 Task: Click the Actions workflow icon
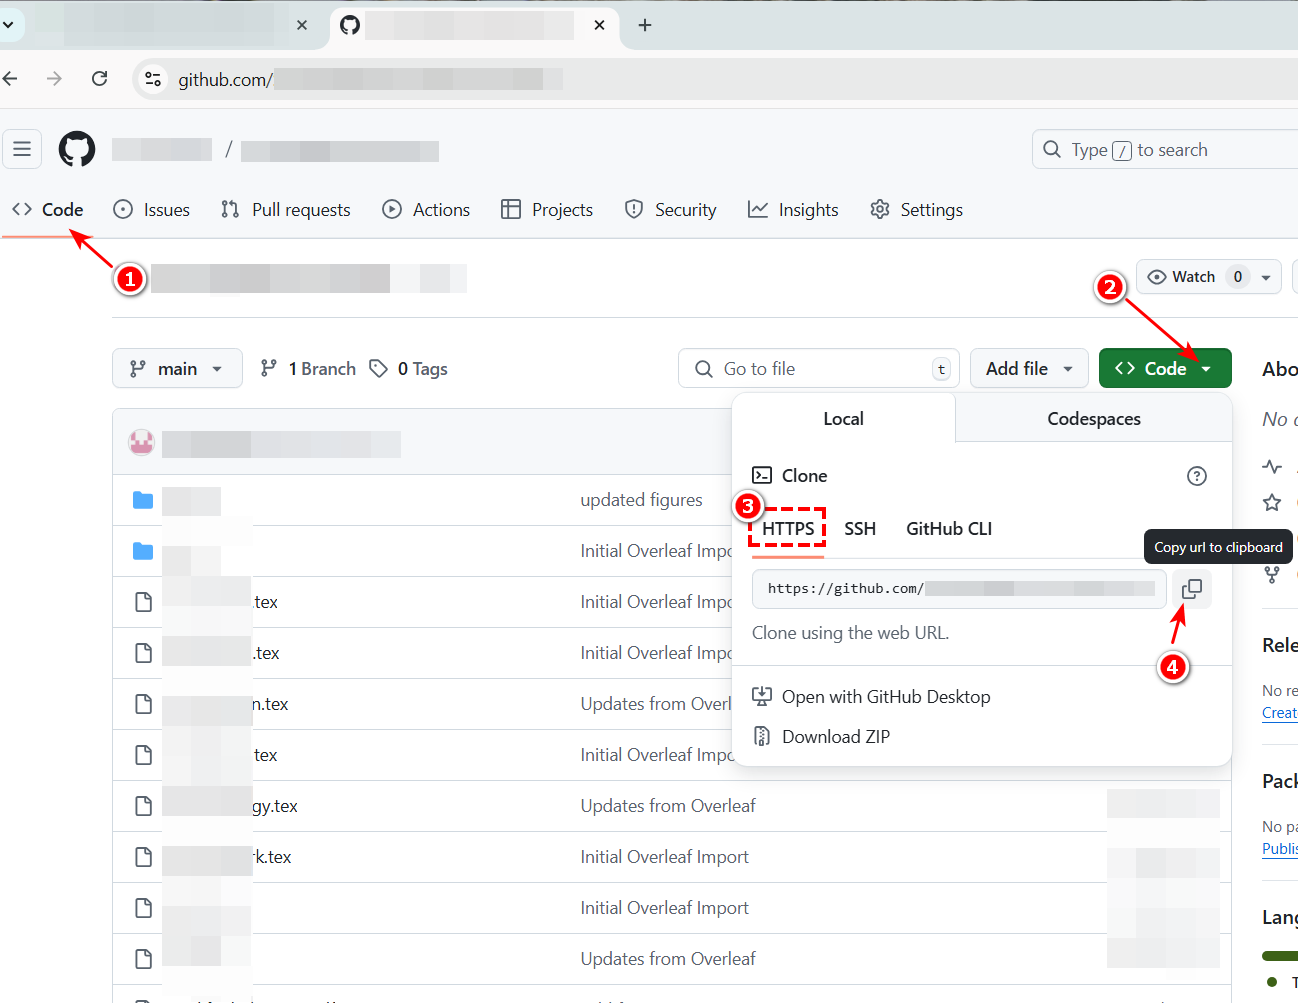click(x=390, y=209)
